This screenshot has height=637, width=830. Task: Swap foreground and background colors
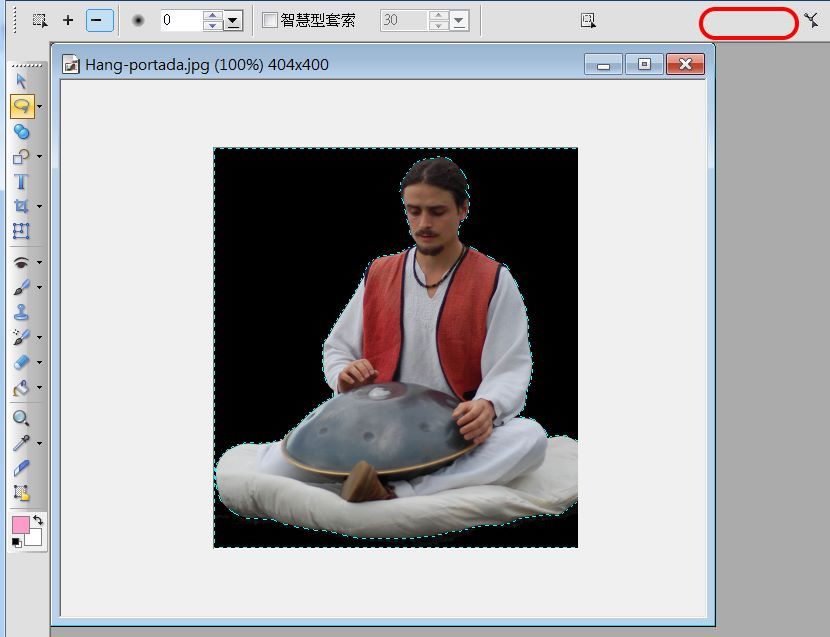pos(38,520)
